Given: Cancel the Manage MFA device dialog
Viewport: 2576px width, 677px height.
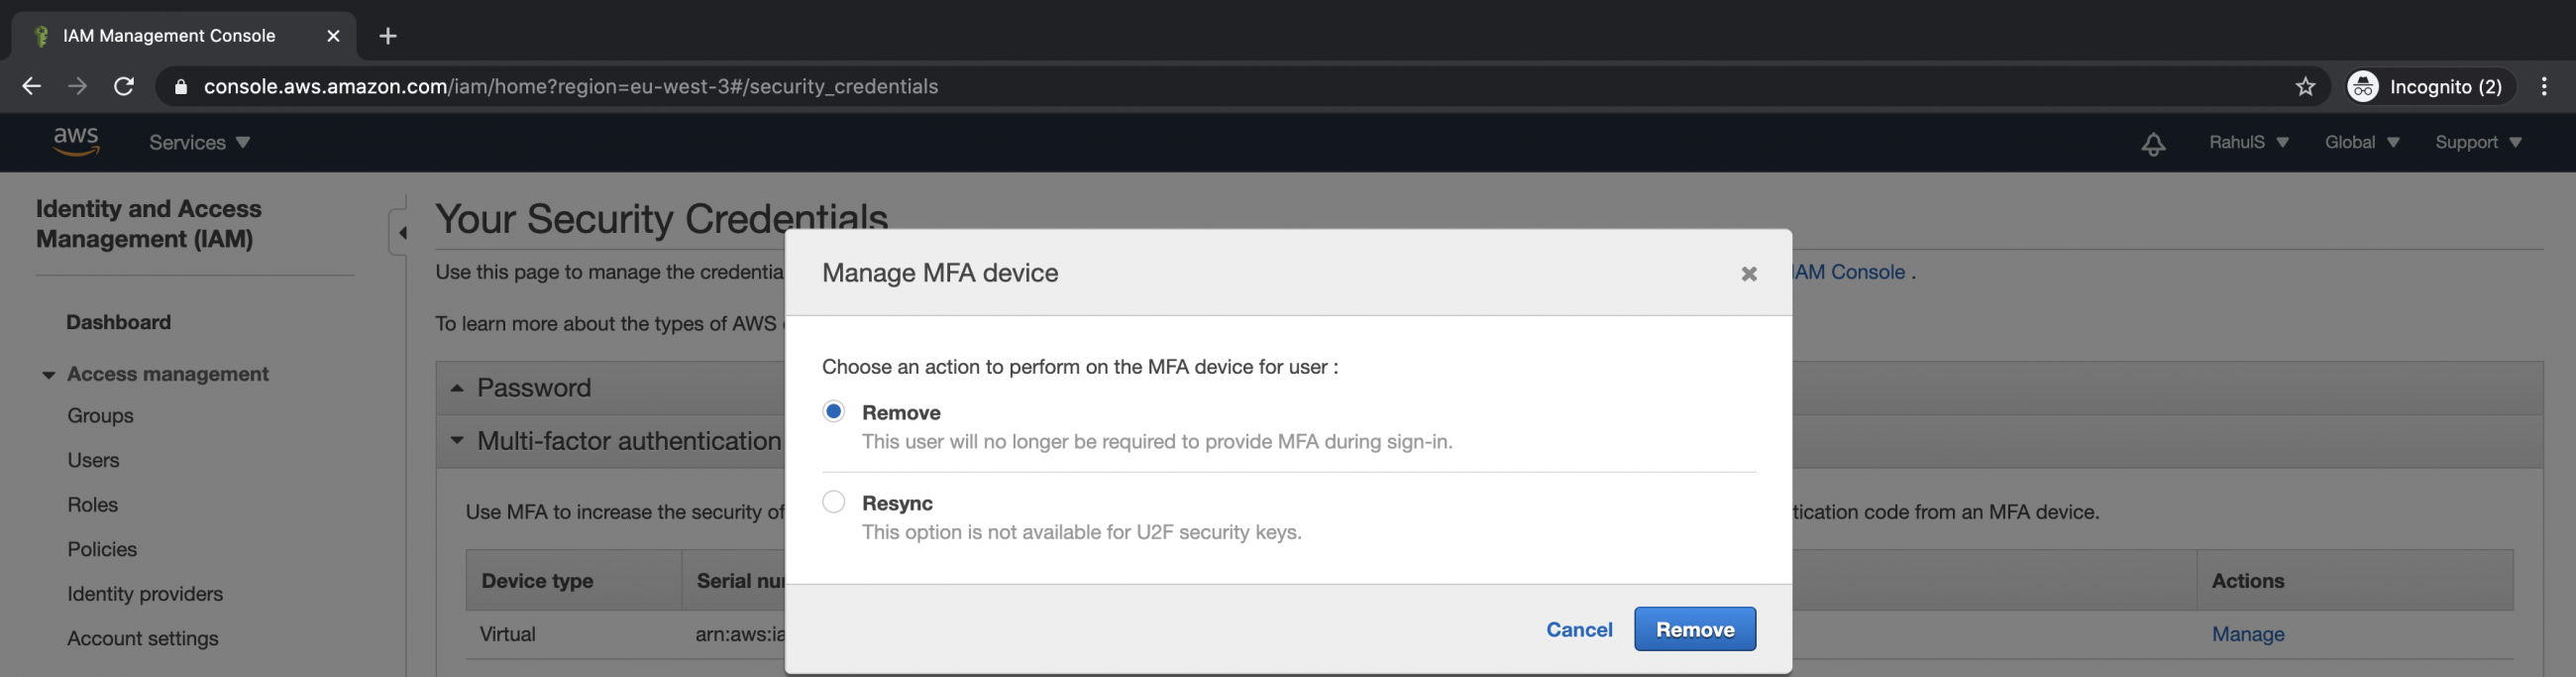Looking at the screenshot, I should pyautogui.click(x=1578, y=629).
